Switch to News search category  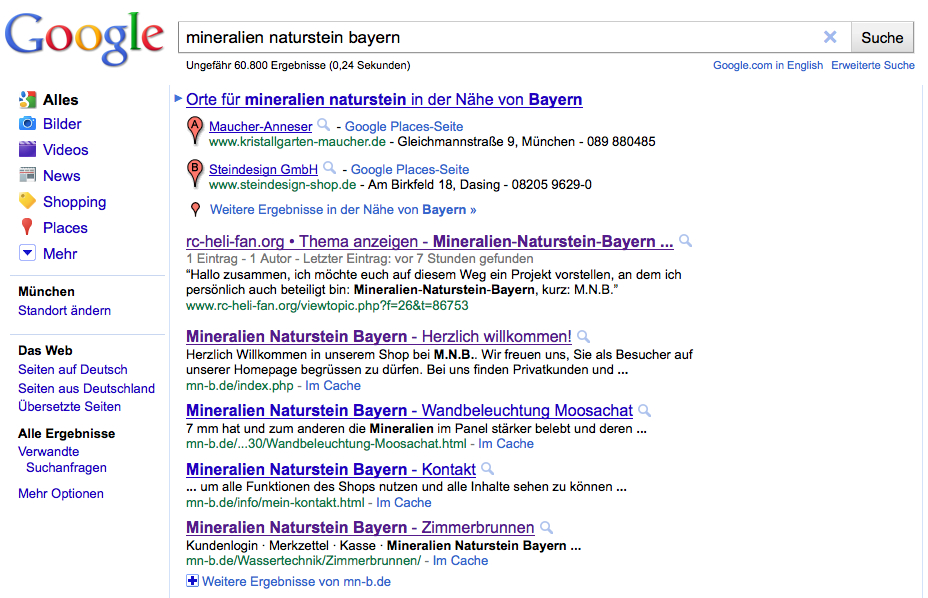coord(61,176)
